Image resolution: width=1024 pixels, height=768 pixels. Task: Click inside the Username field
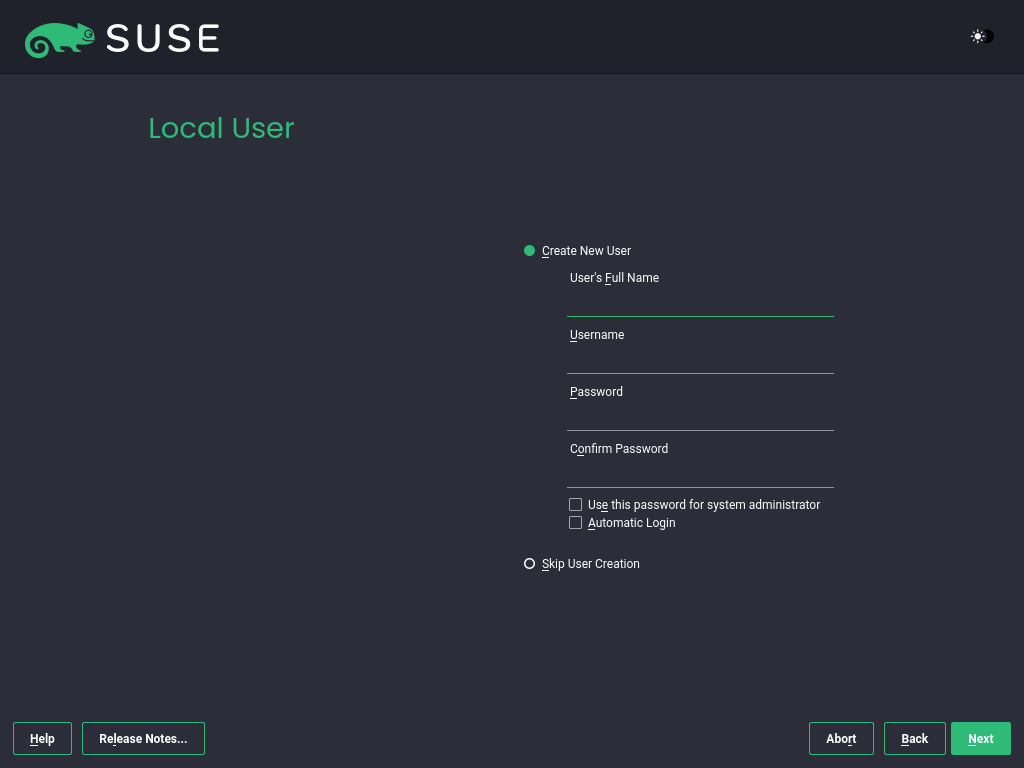[x=700, y=360]
